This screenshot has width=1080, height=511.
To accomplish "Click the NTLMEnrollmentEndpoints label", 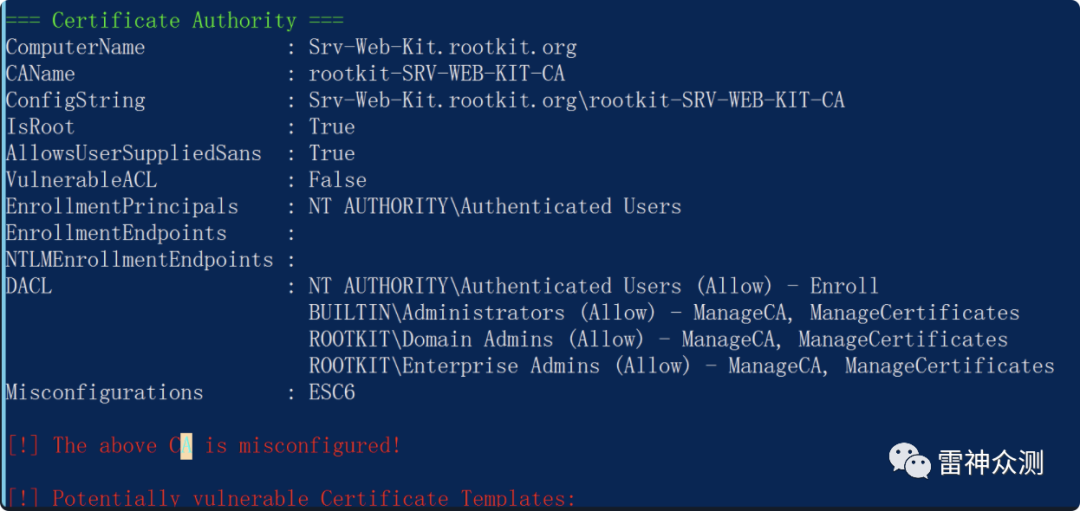I will click(140, 260).
